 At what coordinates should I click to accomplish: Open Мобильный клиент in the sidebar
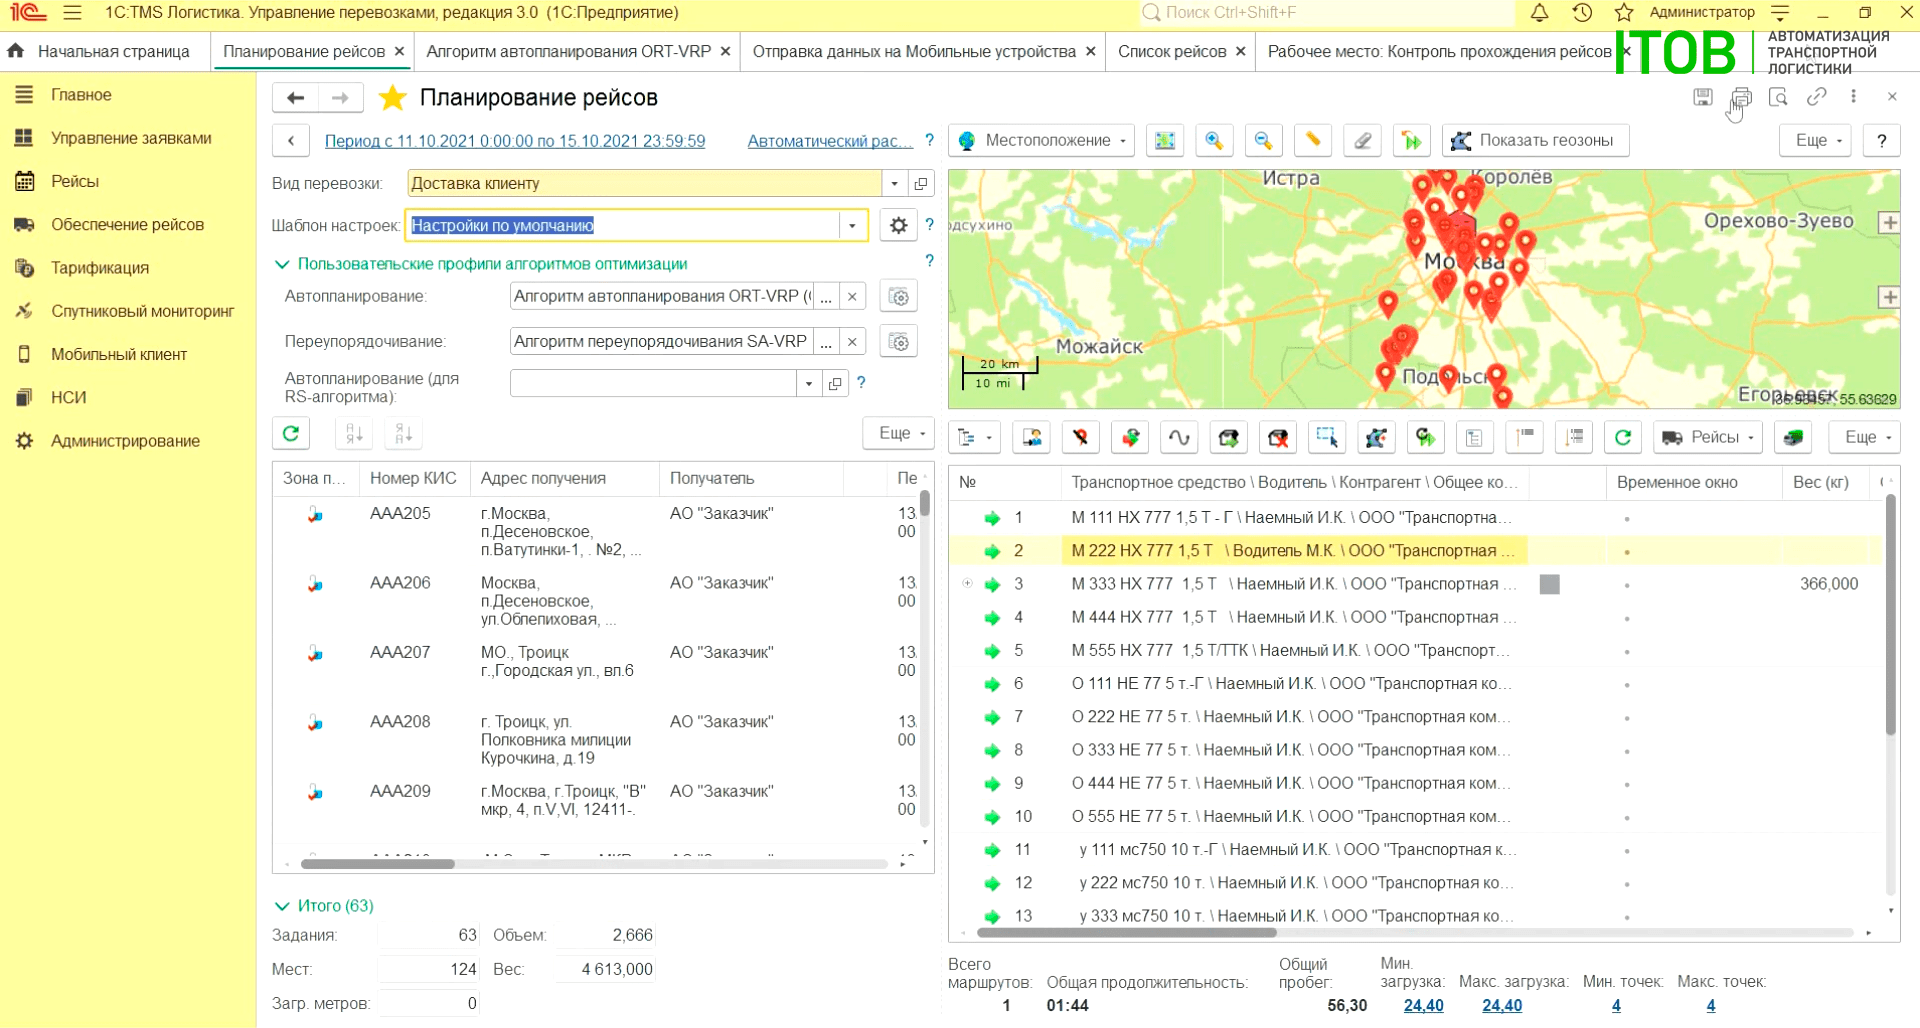pos(119,355)
